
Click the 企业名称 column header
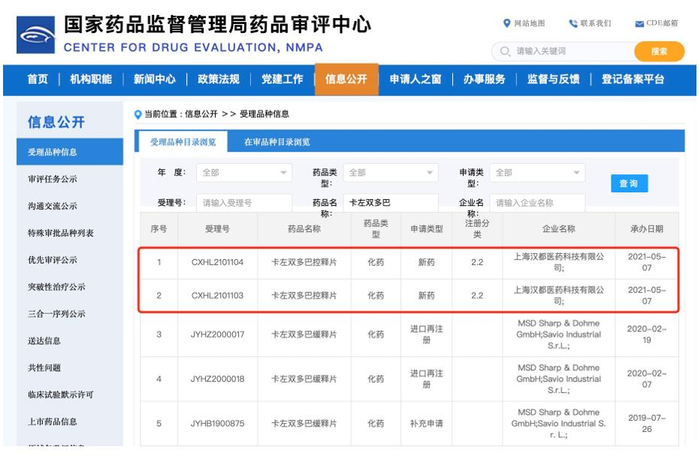[x=558, y=229]
